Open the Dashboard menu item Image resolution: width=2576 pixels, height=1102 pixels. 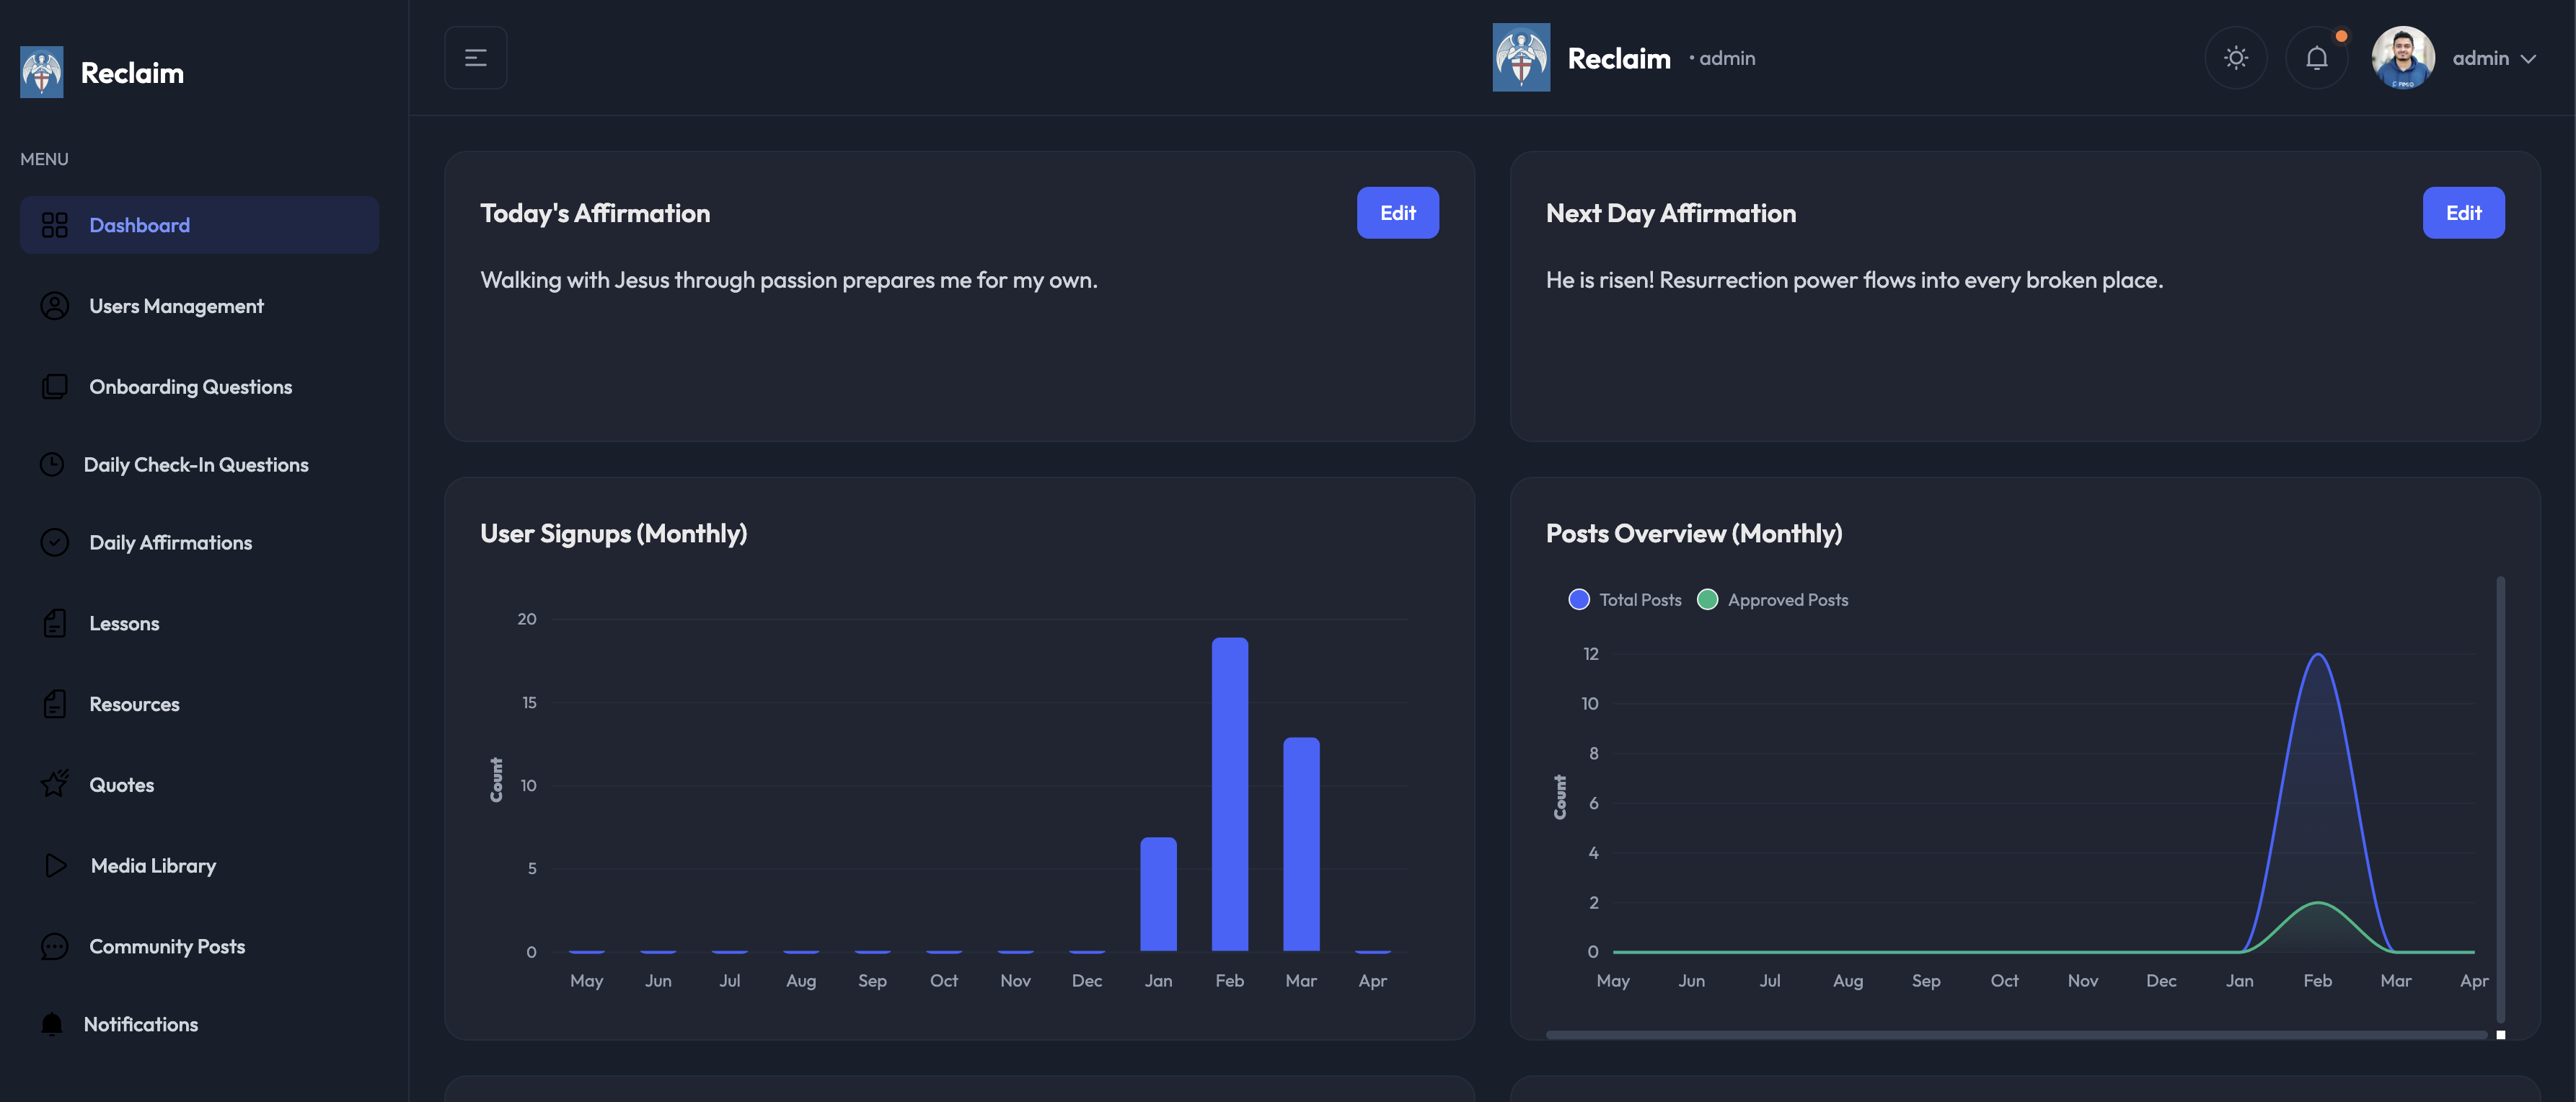click(x=199, y=225)
